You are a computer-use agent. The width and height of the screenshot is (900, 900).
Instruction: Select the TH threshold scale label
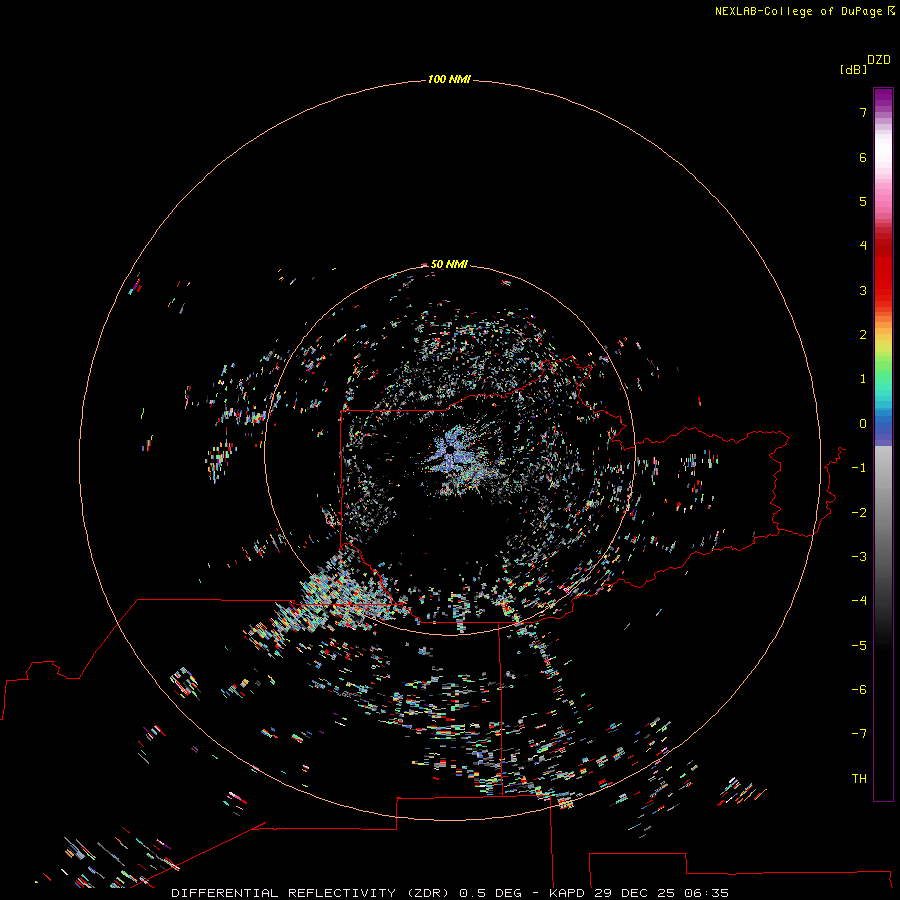click(x=859, y=779)
